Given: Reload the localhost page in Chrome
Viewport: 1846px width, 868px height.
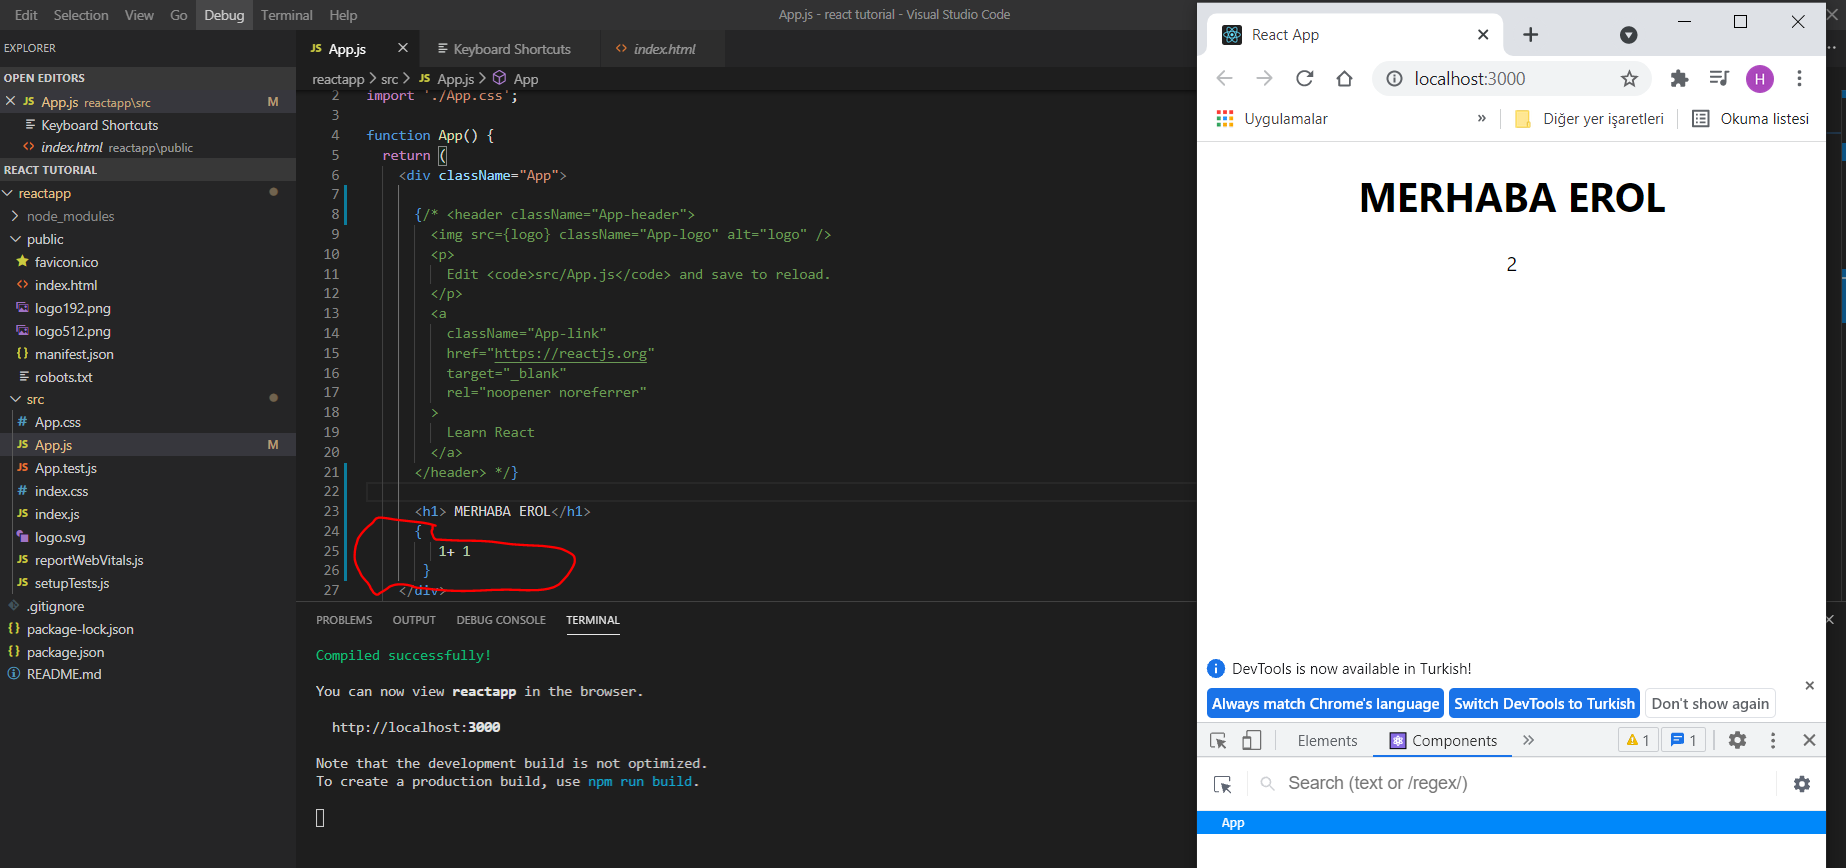Looking at the screenshot, I should pyautogui.click(x=1304, y=79).
